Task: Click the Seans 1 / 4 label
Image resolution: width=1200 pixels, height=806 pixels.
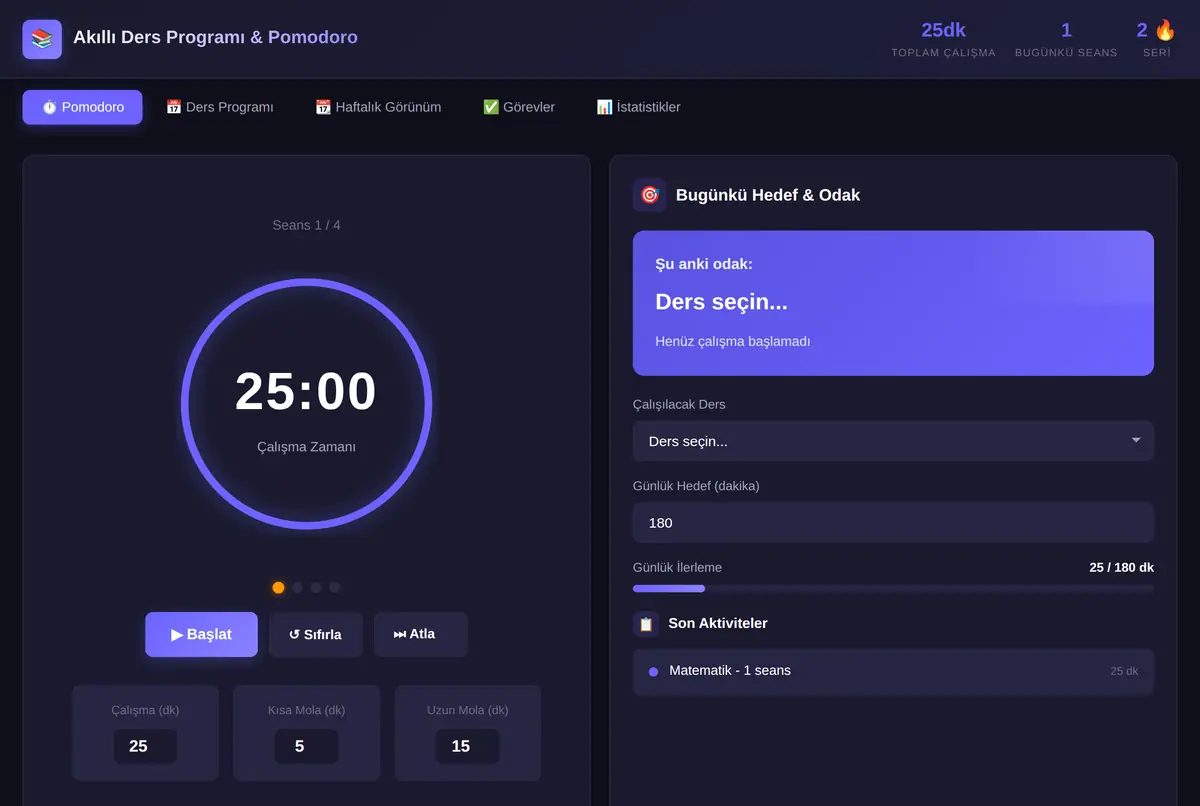Action: (x=306, y=225)
